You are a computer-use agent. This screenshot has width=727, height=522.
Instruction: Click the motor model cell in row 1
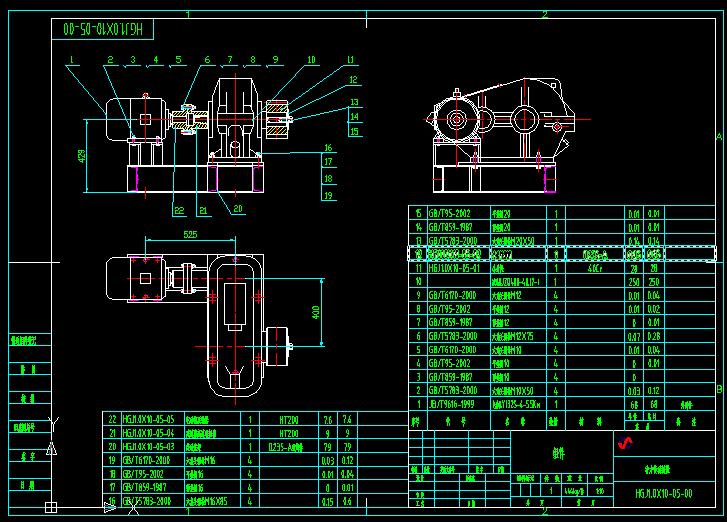click(x=518, y=404)
